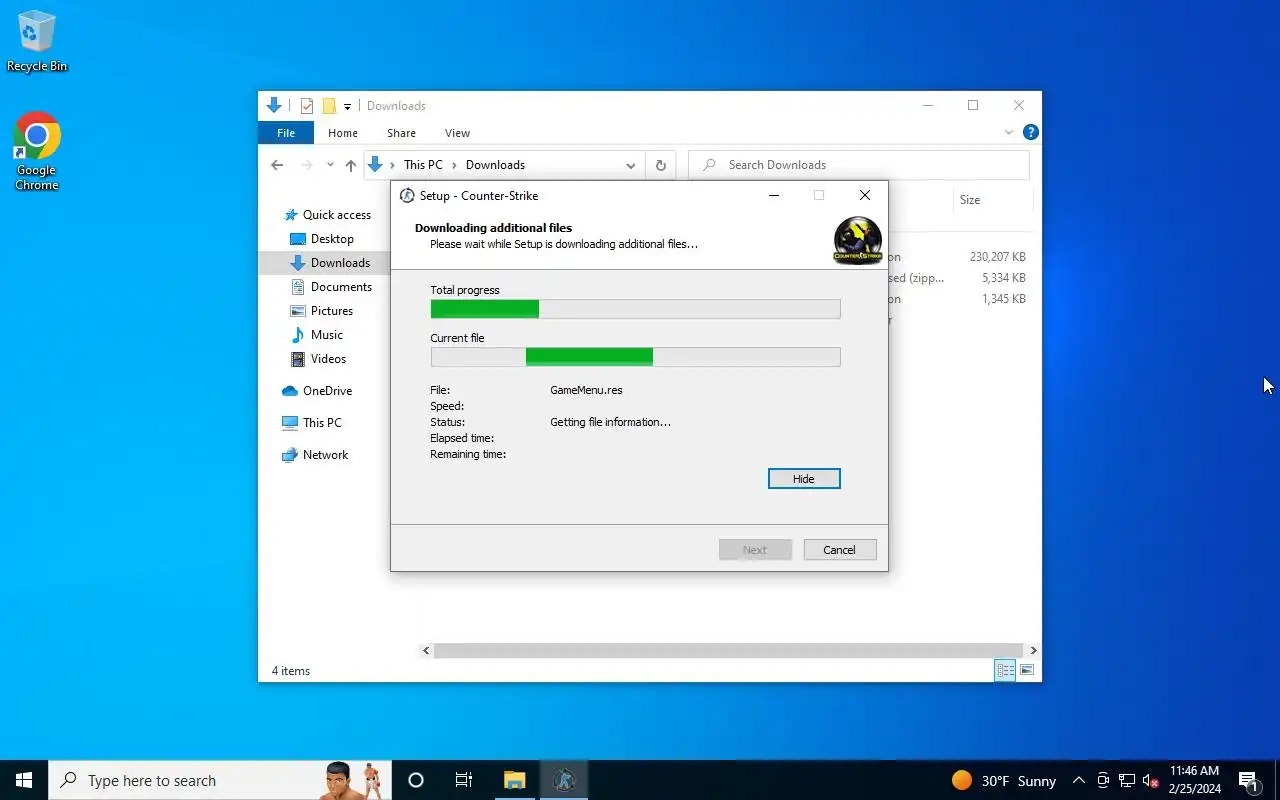Click the Properties icon in quick access toolbar

click(307, 106)
